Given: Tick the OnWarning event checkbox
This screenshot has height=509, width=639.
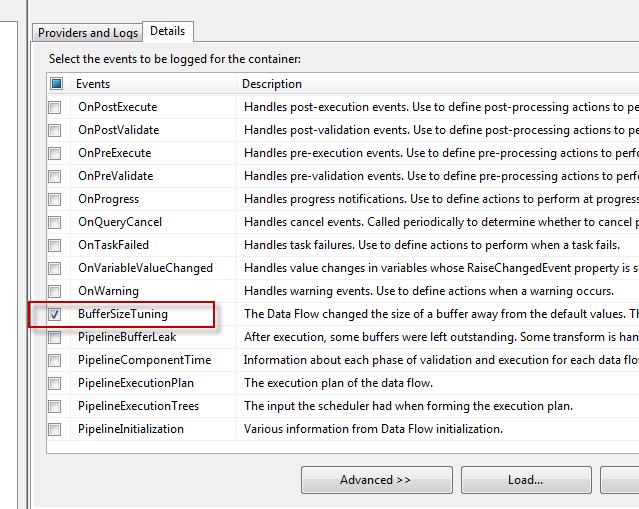Looking at the screenshot, I should (x=55, y=291).
